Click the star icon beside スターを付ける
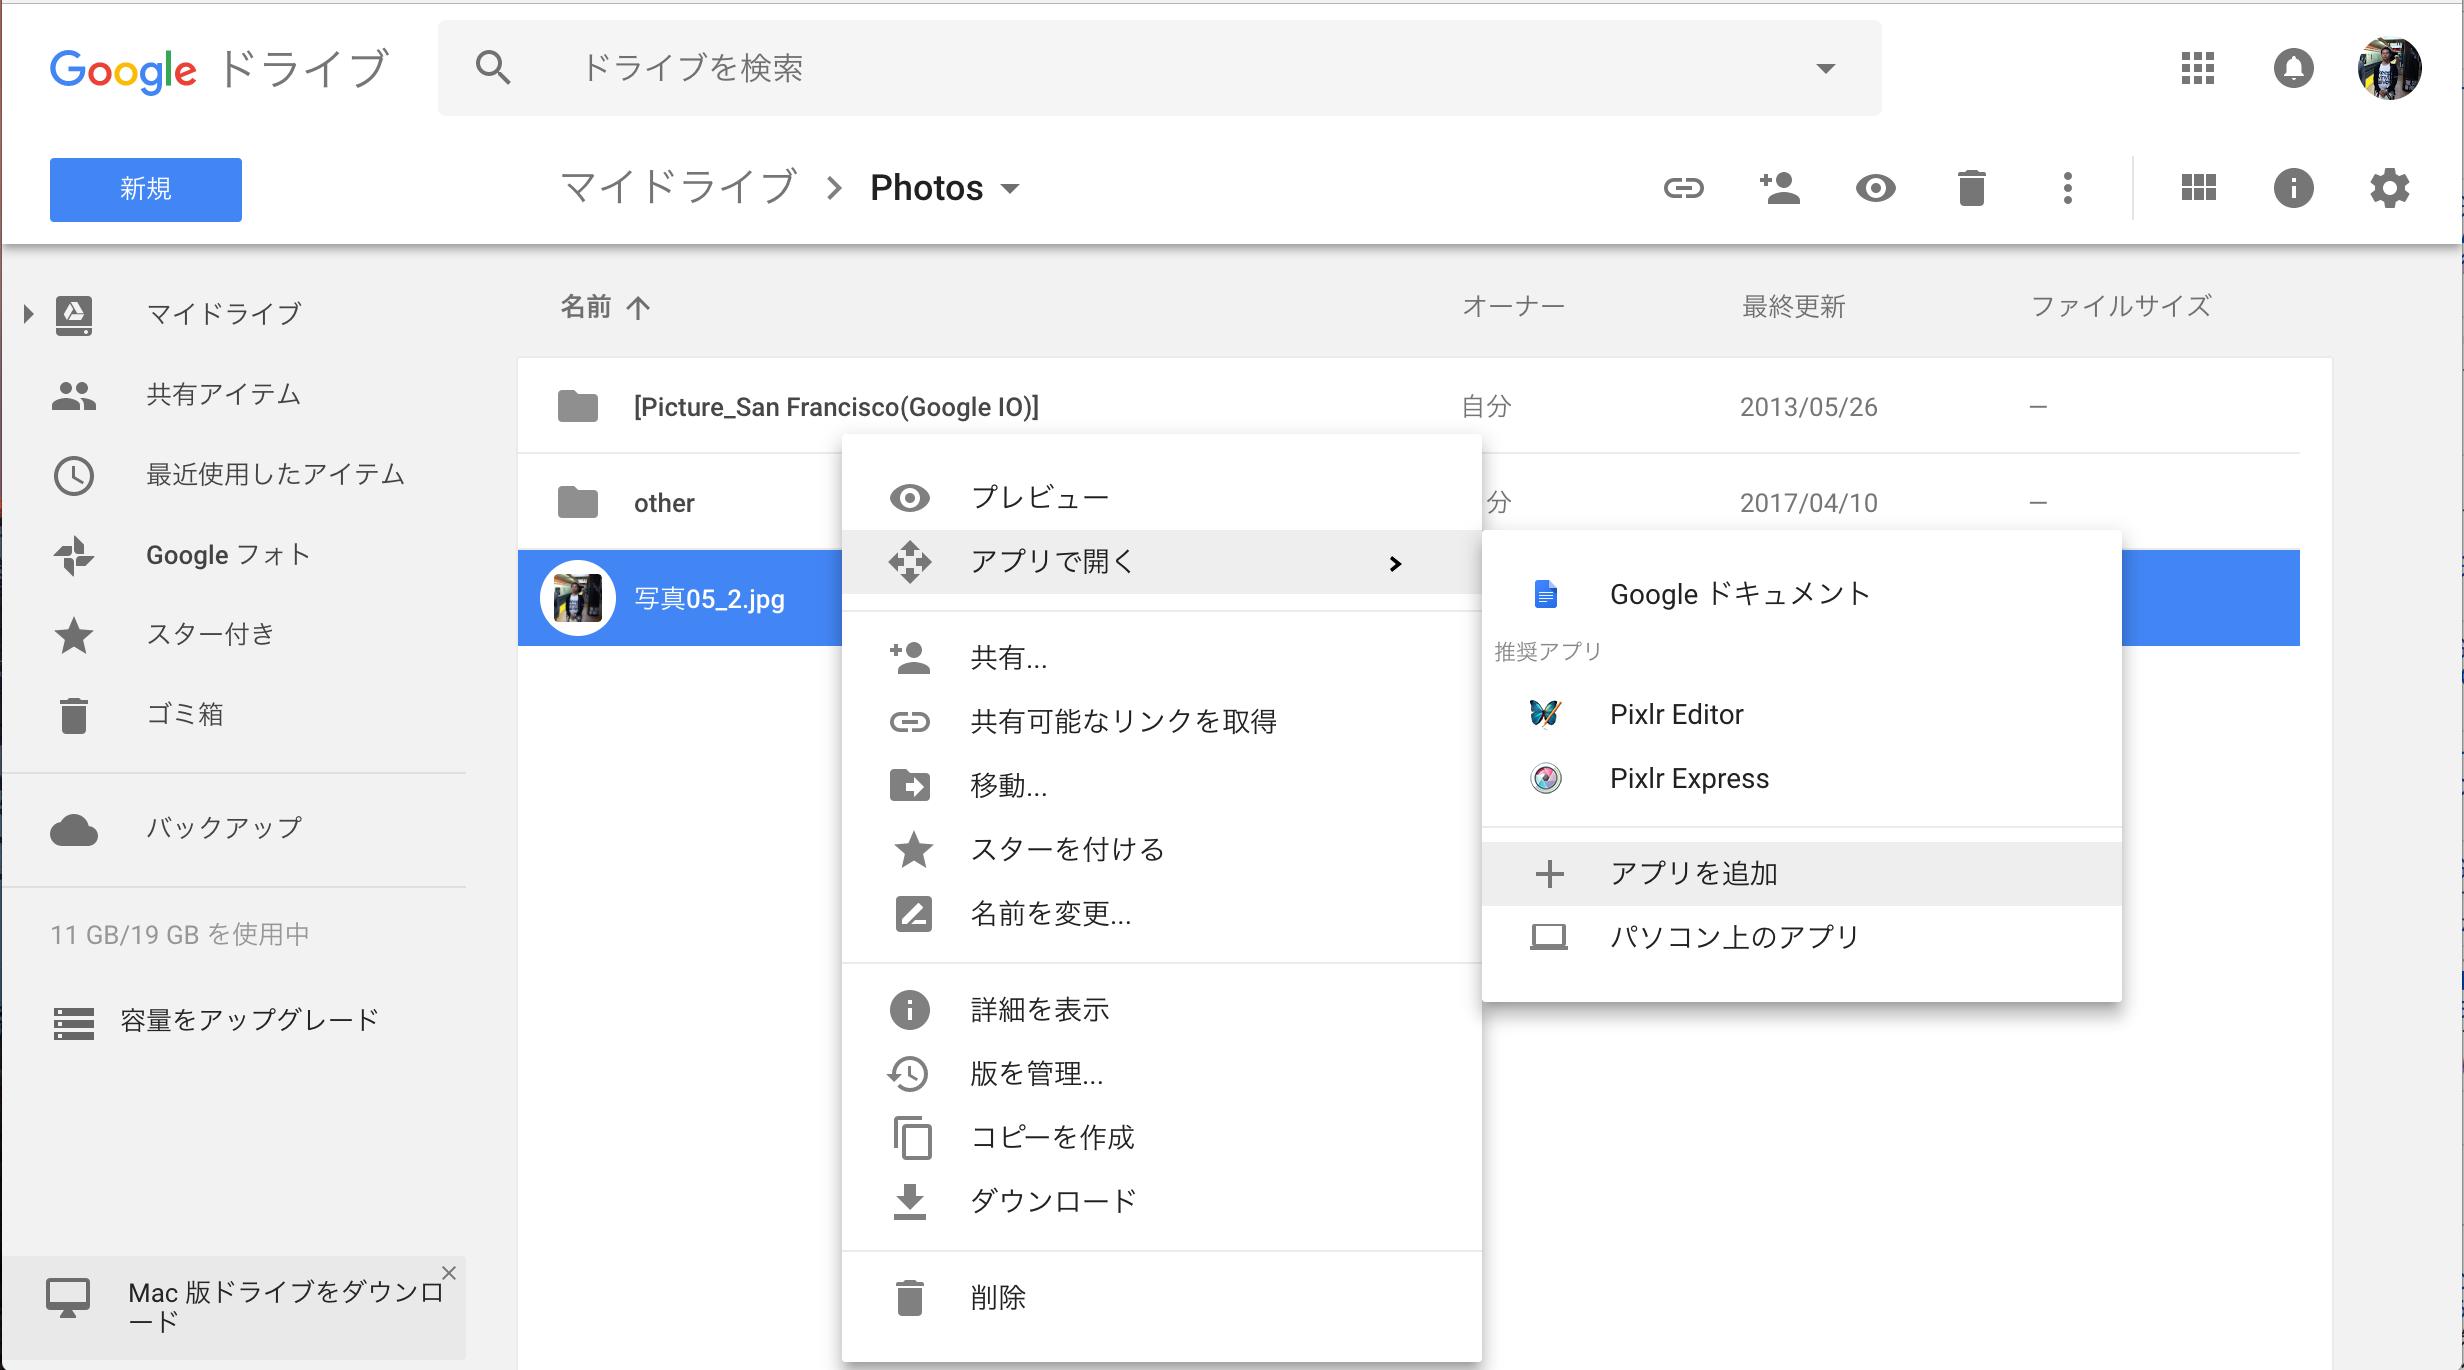This screenshot has height=1370, width=2464. pos(913,850)
